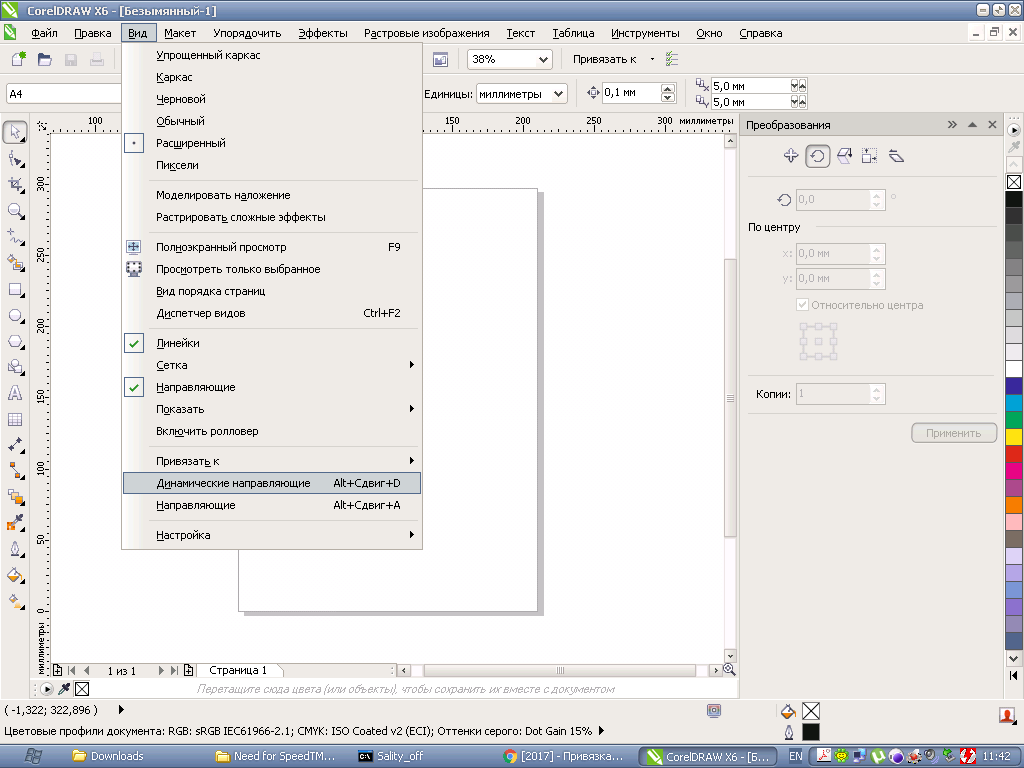Switch to Scale and mirror transformation icon
The image size is (1024, 768).
(844, 155)
